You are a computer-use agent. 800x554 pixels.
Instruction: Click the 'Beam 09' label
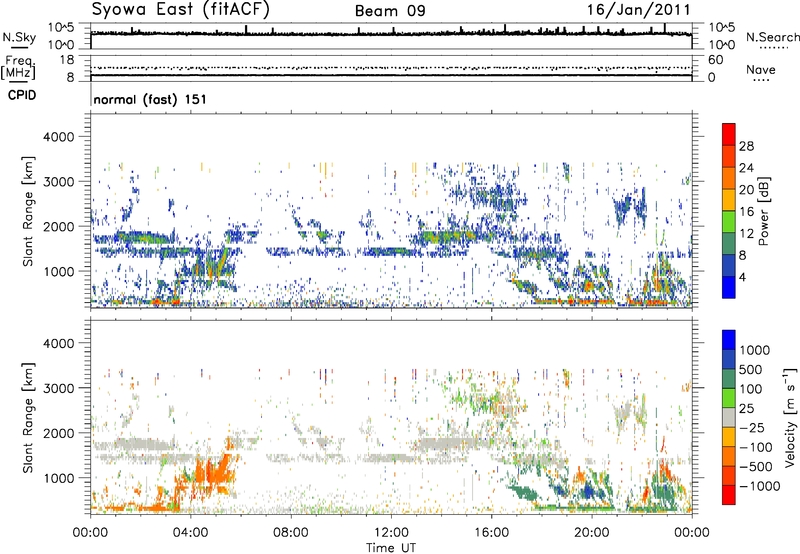pos(390,11)
